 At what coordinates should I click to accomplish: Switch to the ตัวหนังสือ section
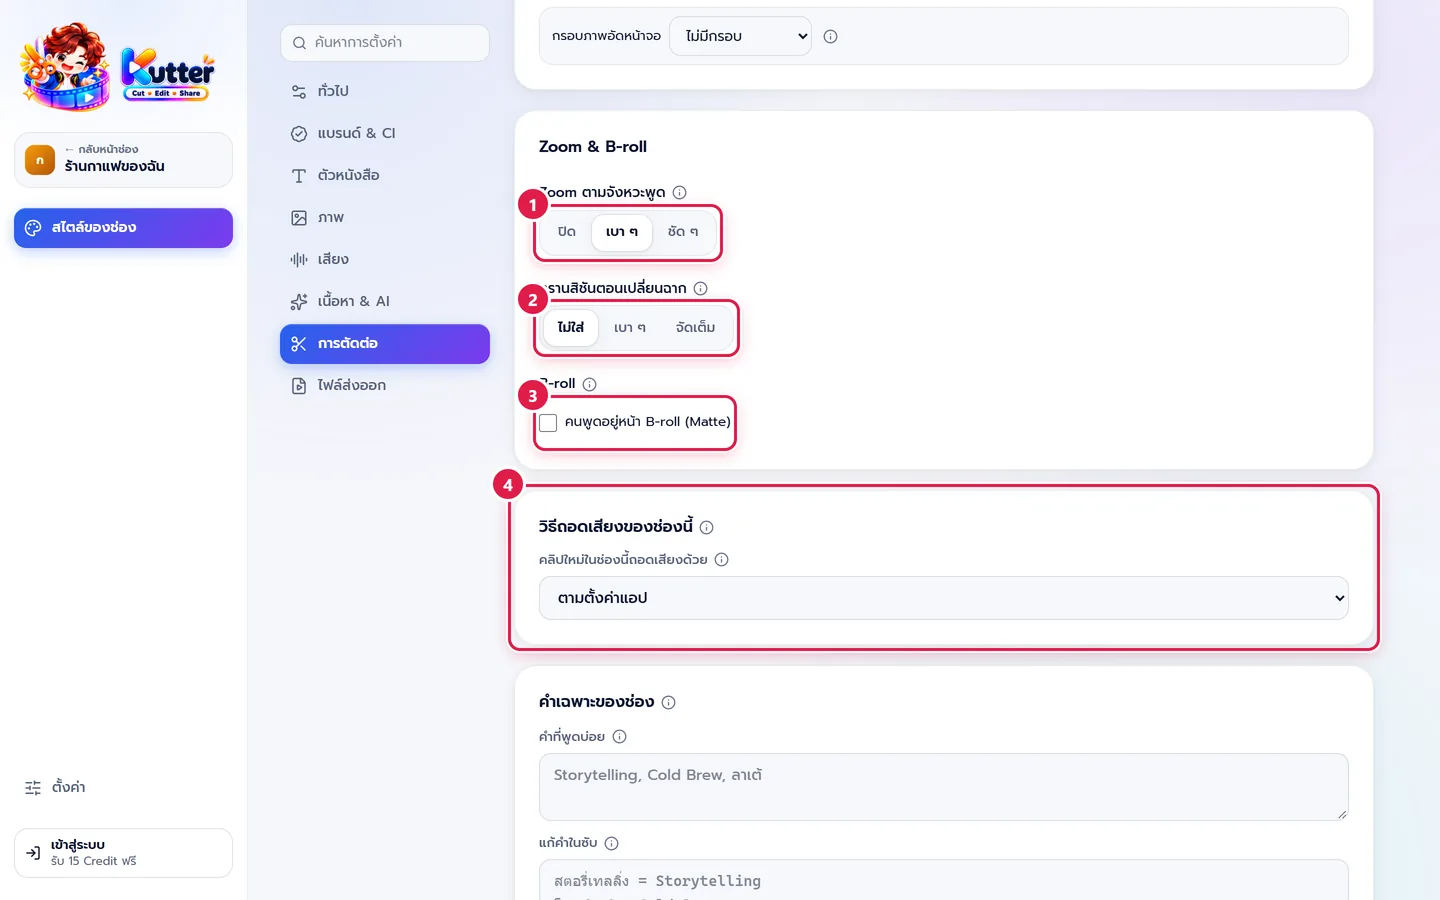click(x=385, y=175)
